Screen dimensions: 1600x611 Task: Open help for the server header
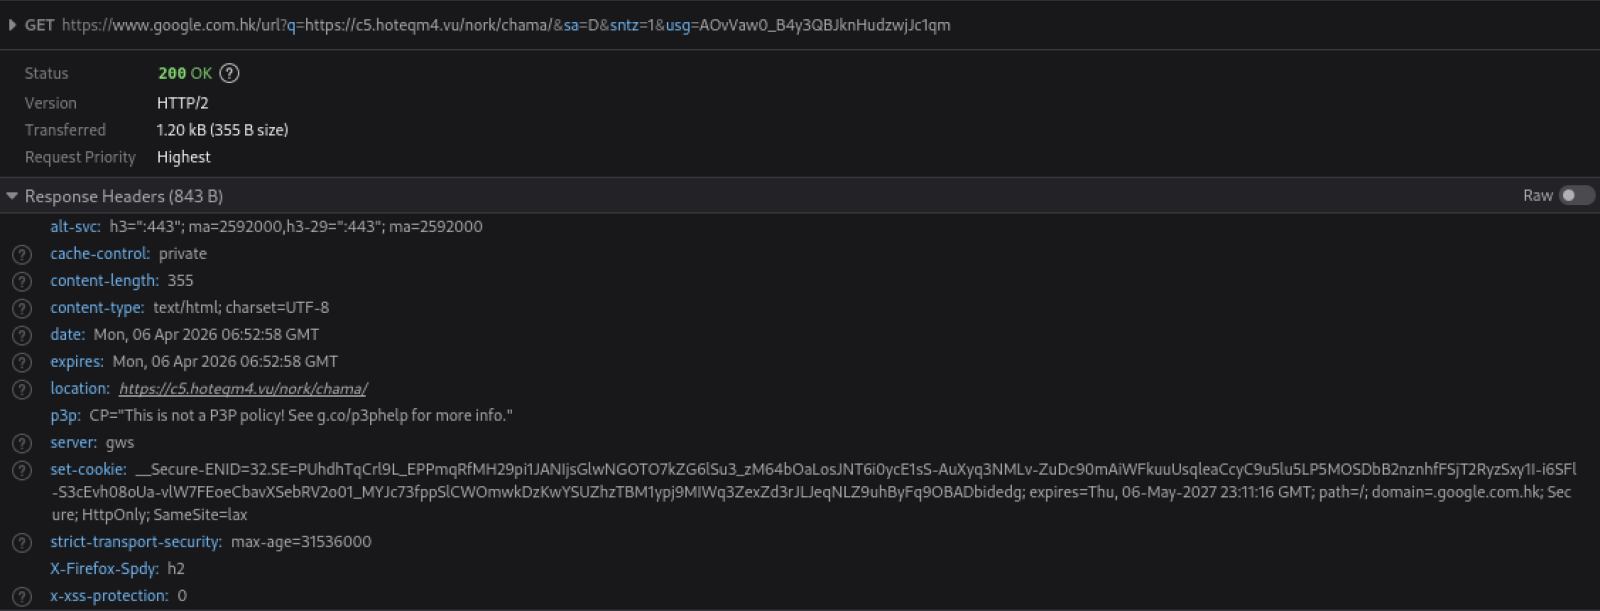point(22,444)
